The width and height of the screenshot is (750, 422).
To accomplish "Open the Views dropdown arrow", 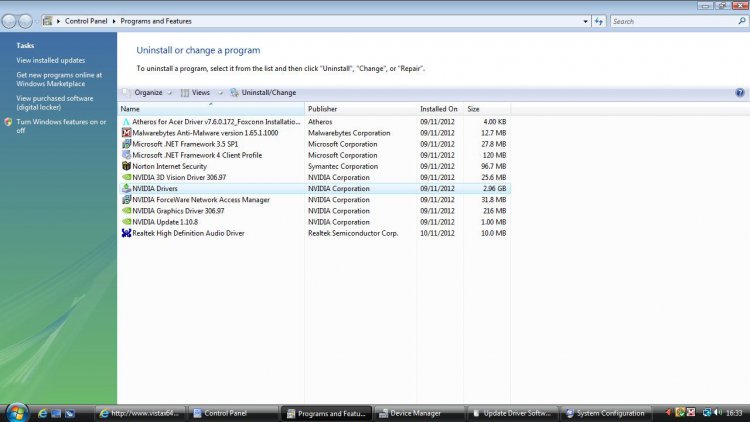I will pos(221,93).
